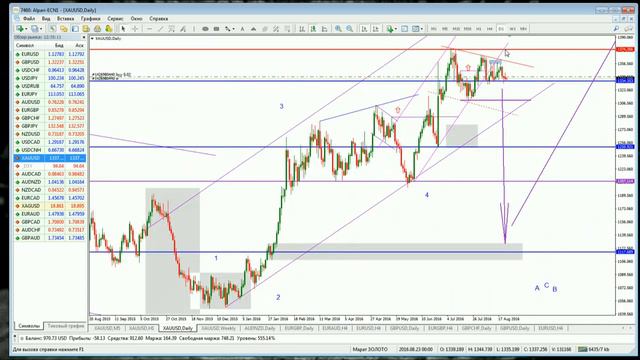Close the Market Watch panel
The width and height of the screenshot is (640, 360).
84,37
